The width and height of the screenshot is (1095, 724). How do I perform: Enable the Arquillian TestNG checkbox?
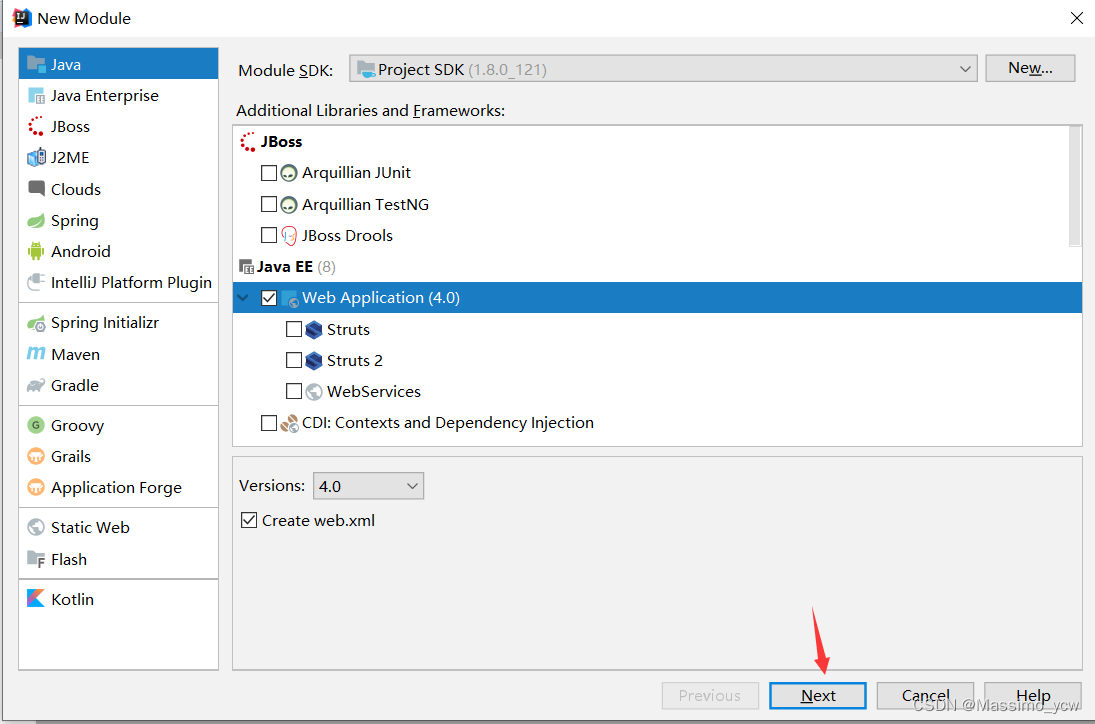[269, 204]
